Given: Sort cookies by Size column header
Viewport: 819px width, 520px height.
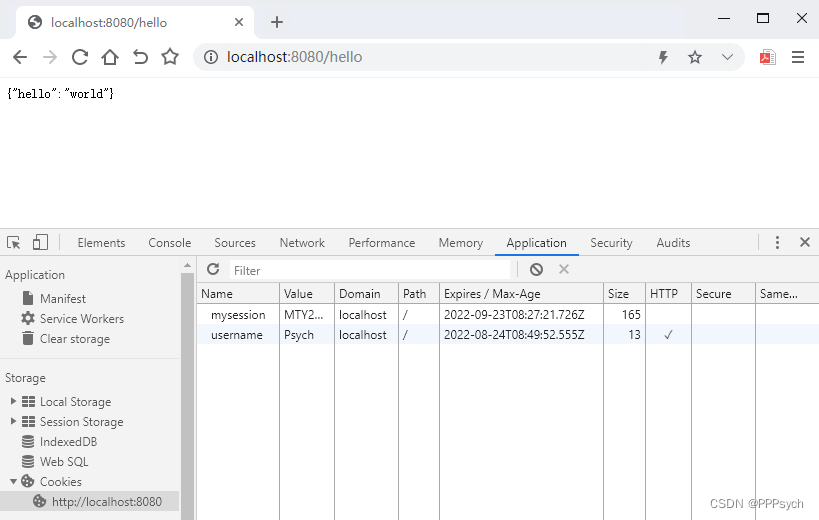Looking at the screenshot, I should 624,294.
